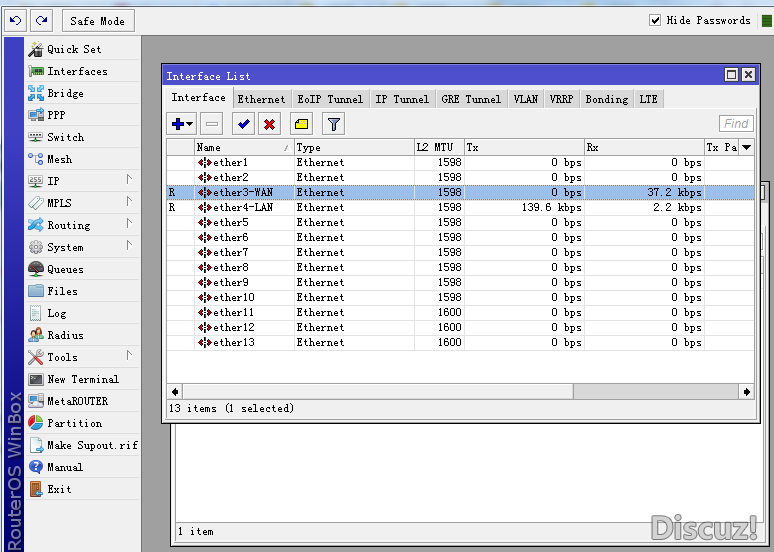Click Make Supout.rif
This screenshot has width=774, height=552.
click(82, 445)
